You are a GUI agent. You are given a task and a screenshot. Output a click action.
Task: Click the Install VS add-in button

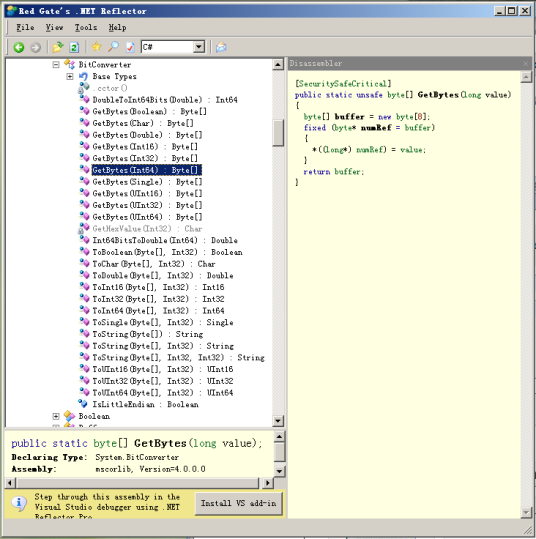239,503
